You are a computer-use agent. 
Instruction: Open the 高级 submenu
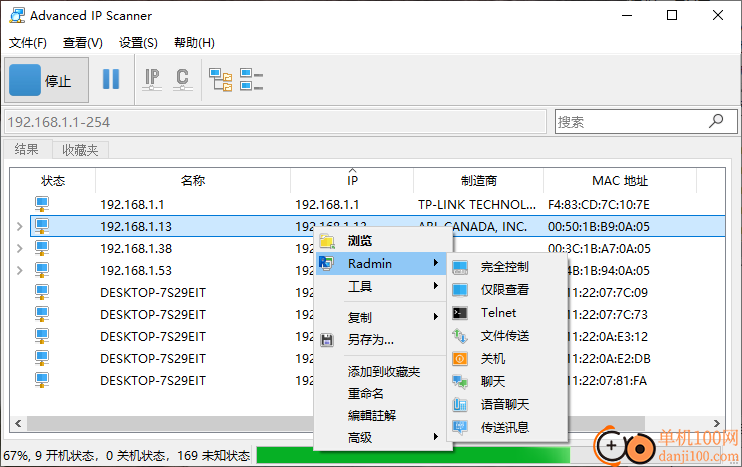pyautogui.click(x=380, y=438)
